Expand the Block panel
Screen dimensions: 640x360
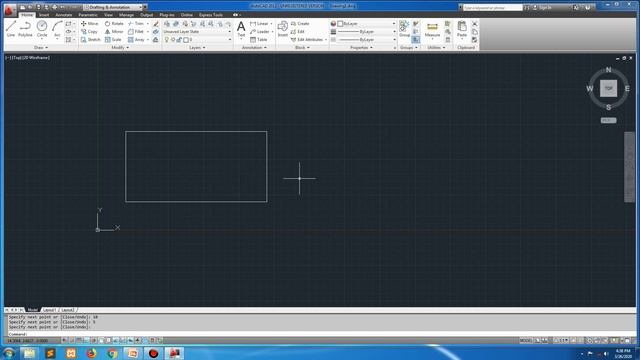click(302, 48)
